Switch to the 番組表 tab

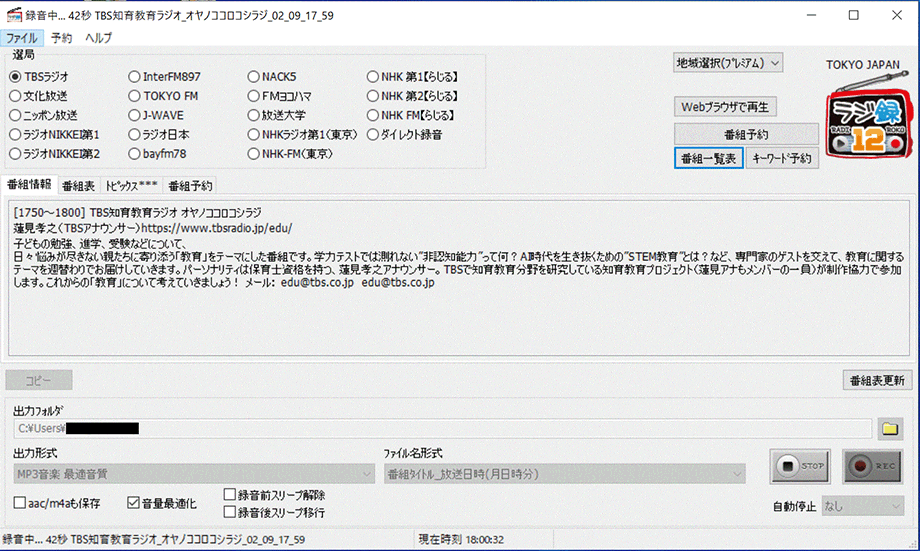[x=79, y=186]
